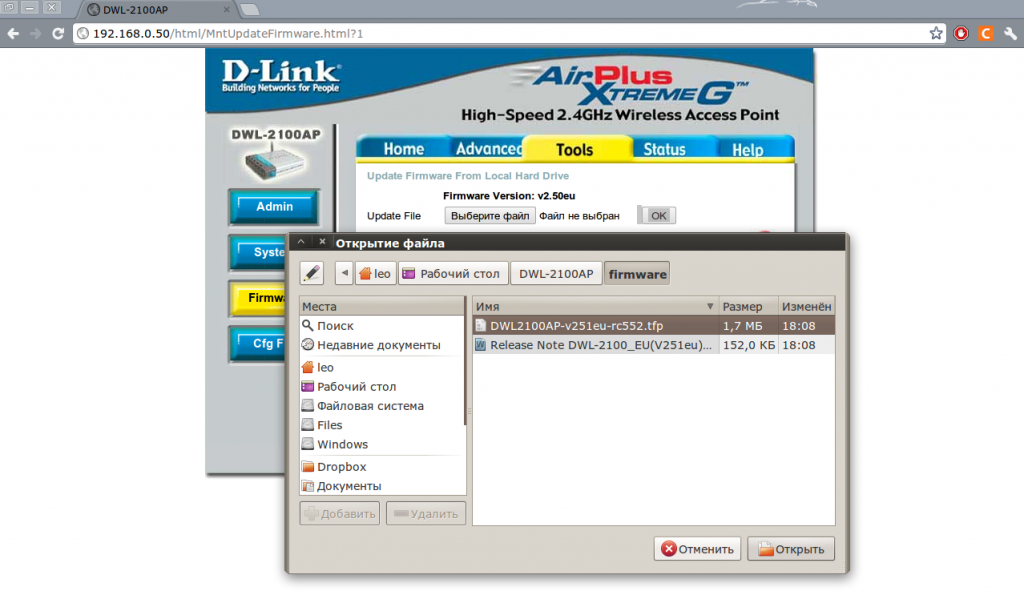Click the D-Link logo

click(281, 76)
